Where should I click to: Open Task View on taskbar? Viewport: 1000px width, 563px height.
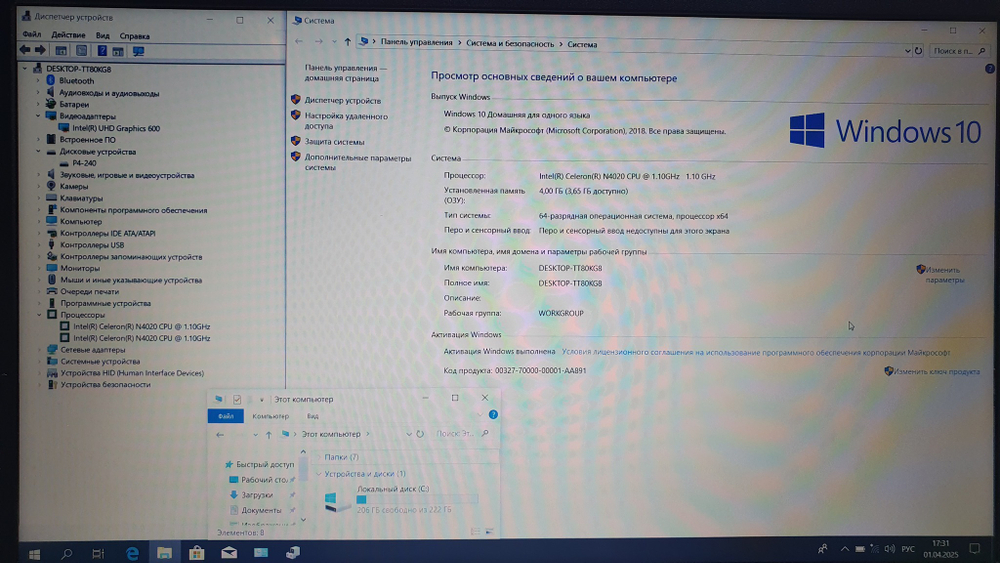coord(98,553)
